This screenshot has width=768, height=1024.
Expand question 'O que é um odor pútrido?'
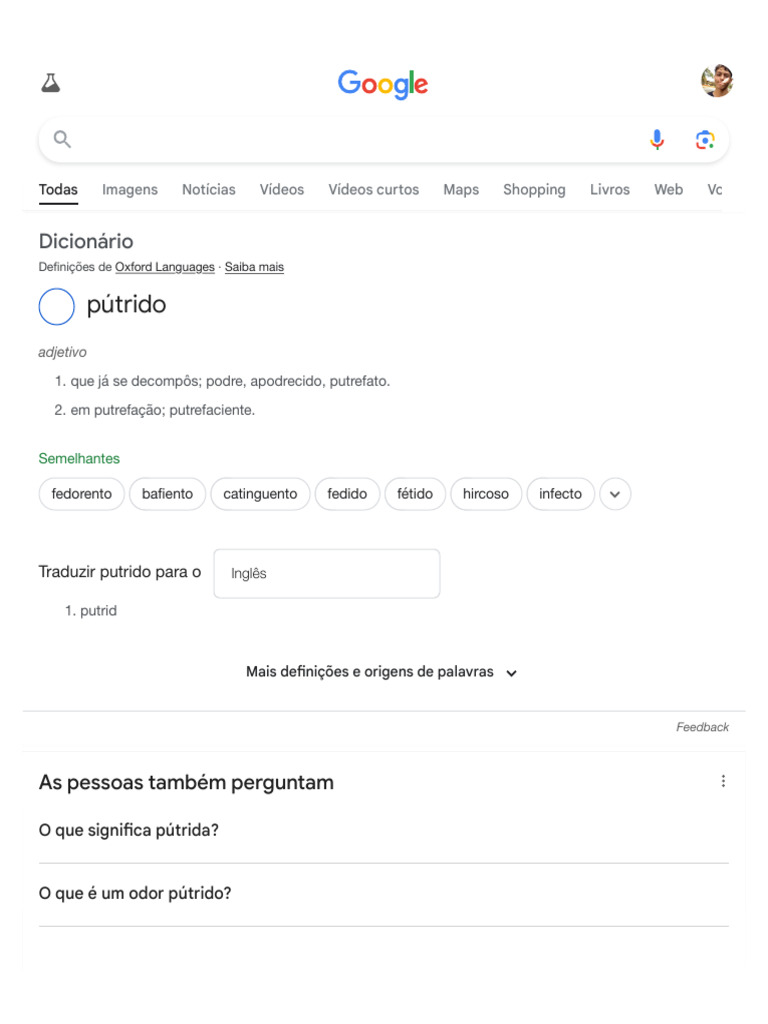[383, 893]
